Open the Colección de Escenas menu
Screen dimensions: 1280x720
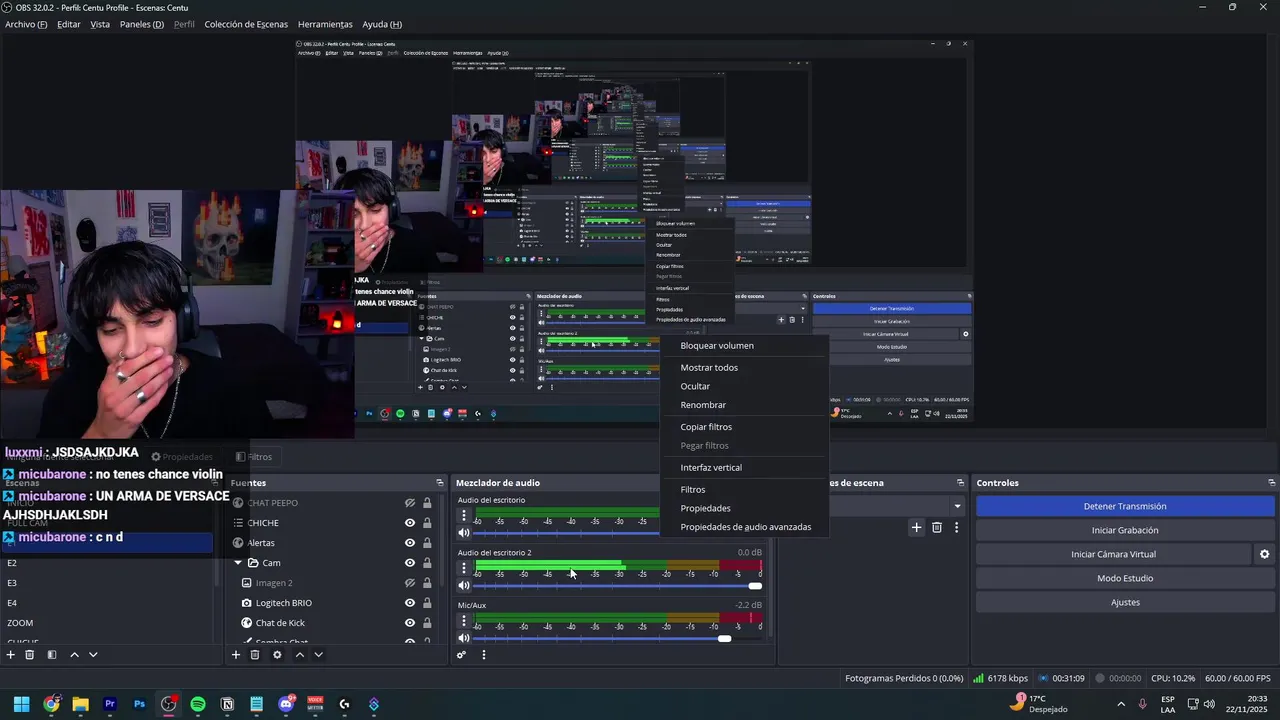[x=246, y=24]
